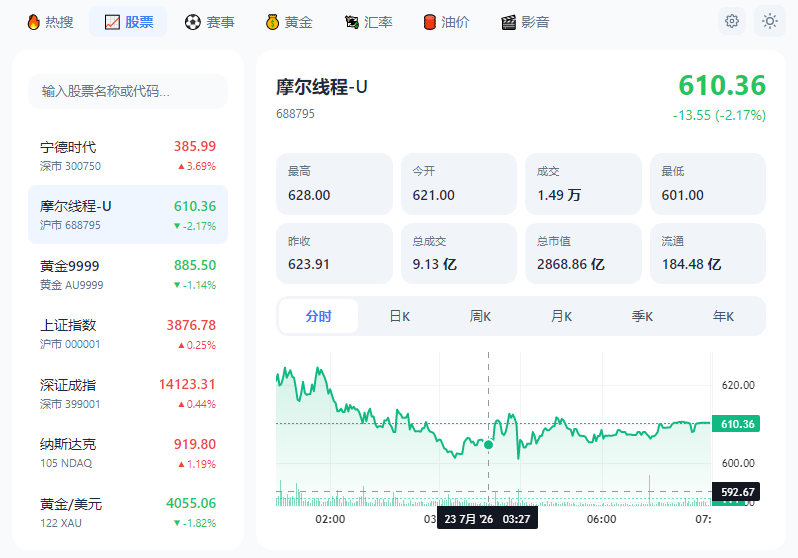
Task: Open the 黄金 tab
Action: pos(289,22)
